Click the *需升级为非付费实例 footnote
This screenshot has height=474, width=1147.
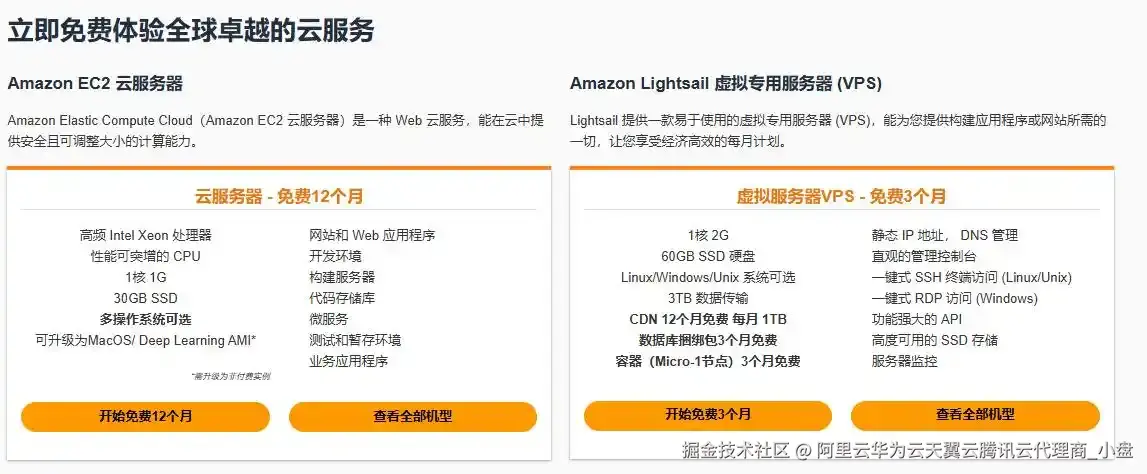tap(229, 377)
